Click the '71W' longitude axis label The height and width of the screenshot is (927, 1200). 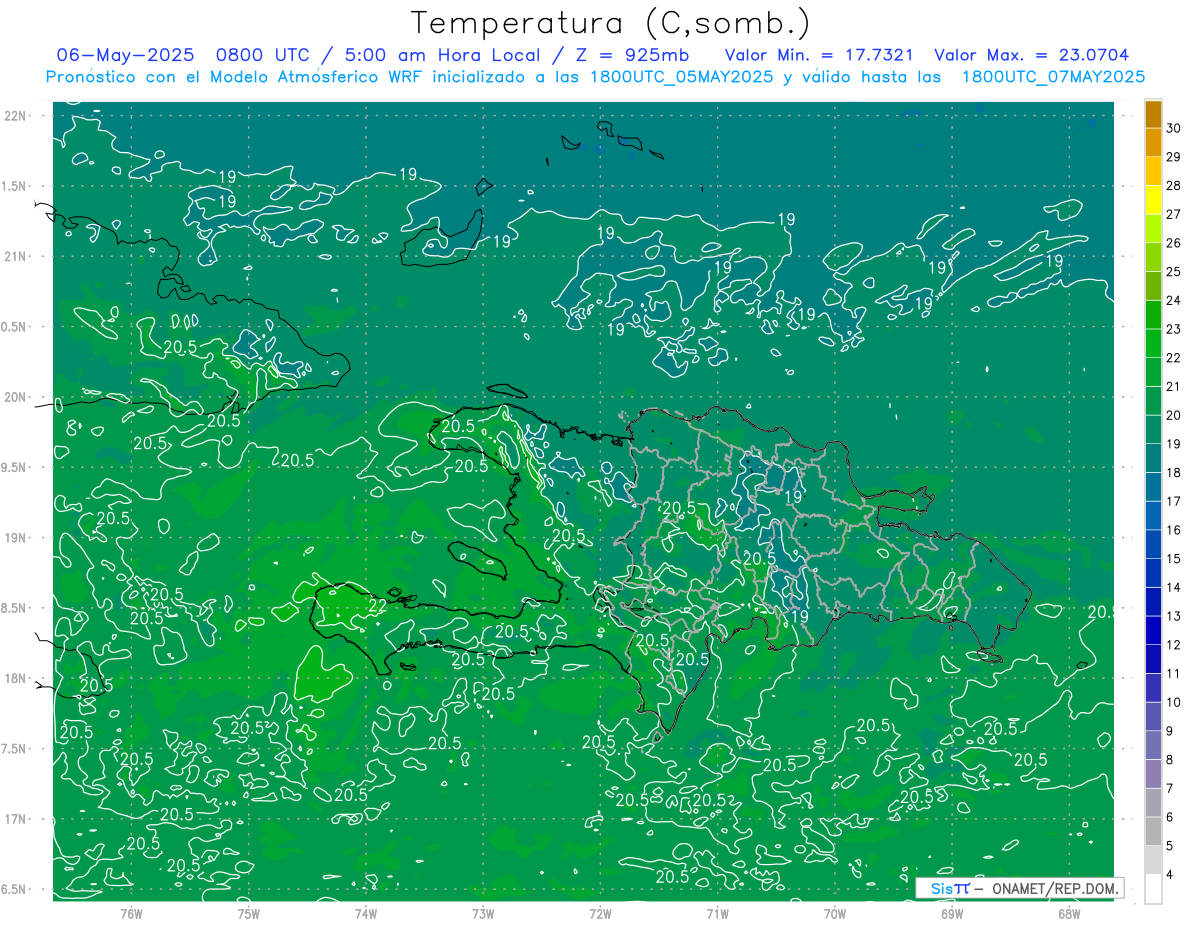click(x=717, y=913)
